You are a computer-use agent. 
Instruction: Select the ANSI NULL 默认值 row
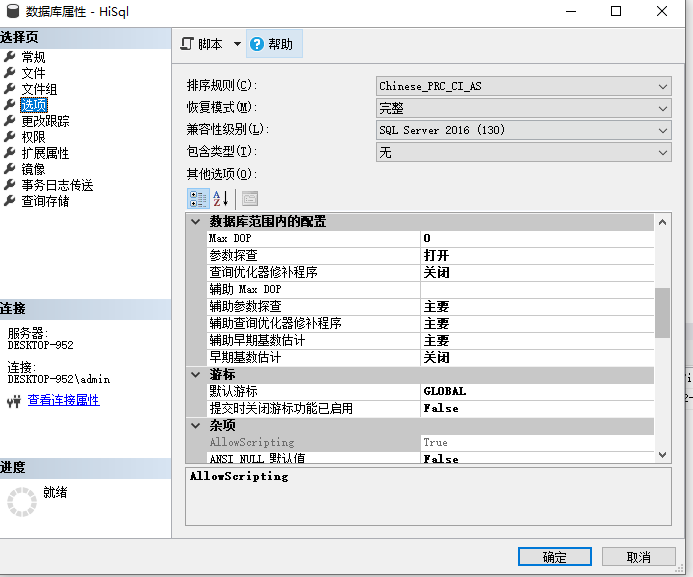pyautogui.click(x=430, y=458)
